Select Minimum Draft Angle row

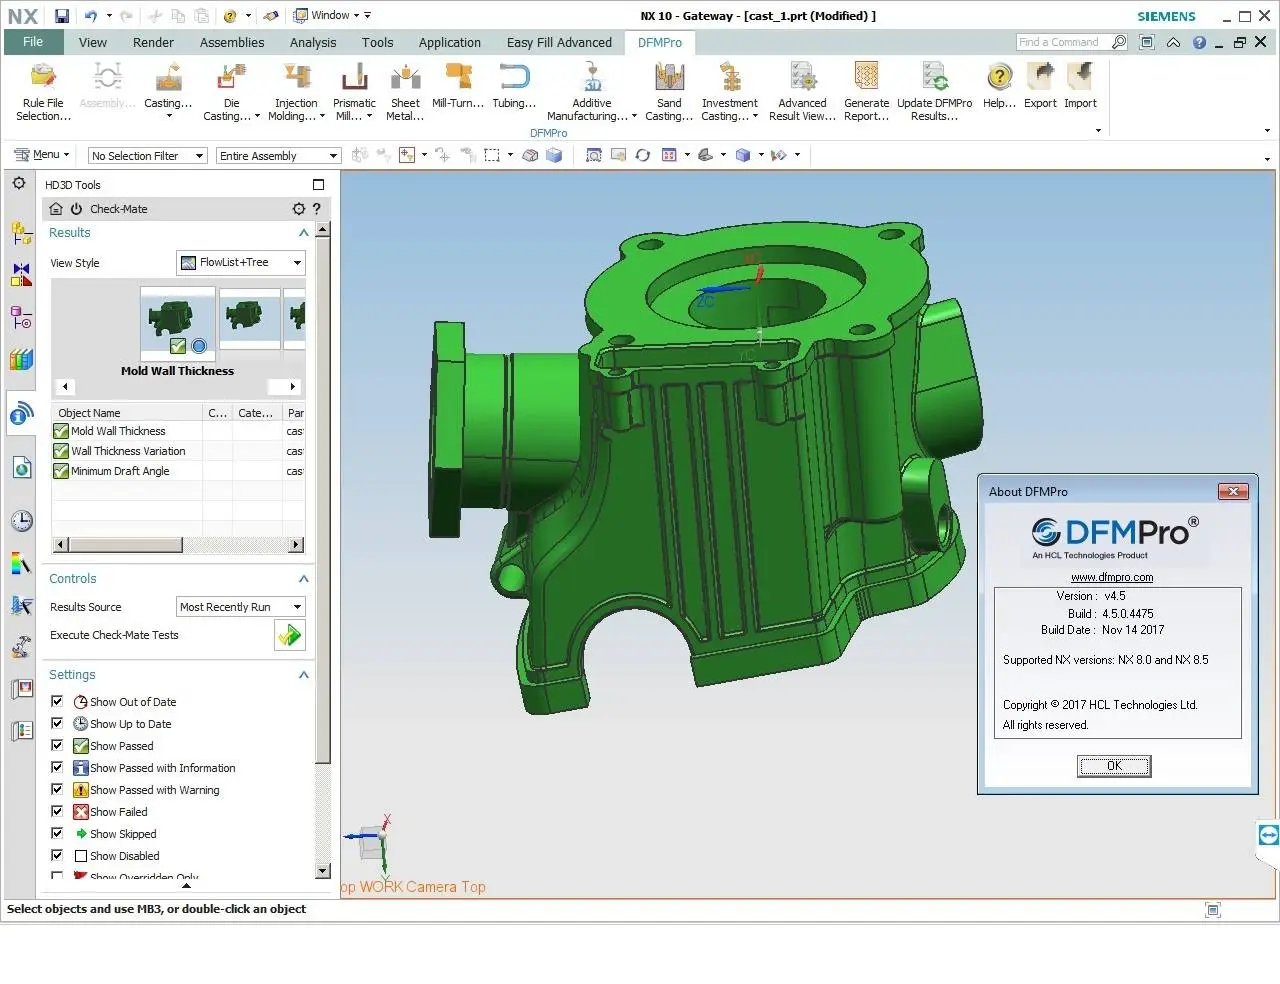point(178,471)
